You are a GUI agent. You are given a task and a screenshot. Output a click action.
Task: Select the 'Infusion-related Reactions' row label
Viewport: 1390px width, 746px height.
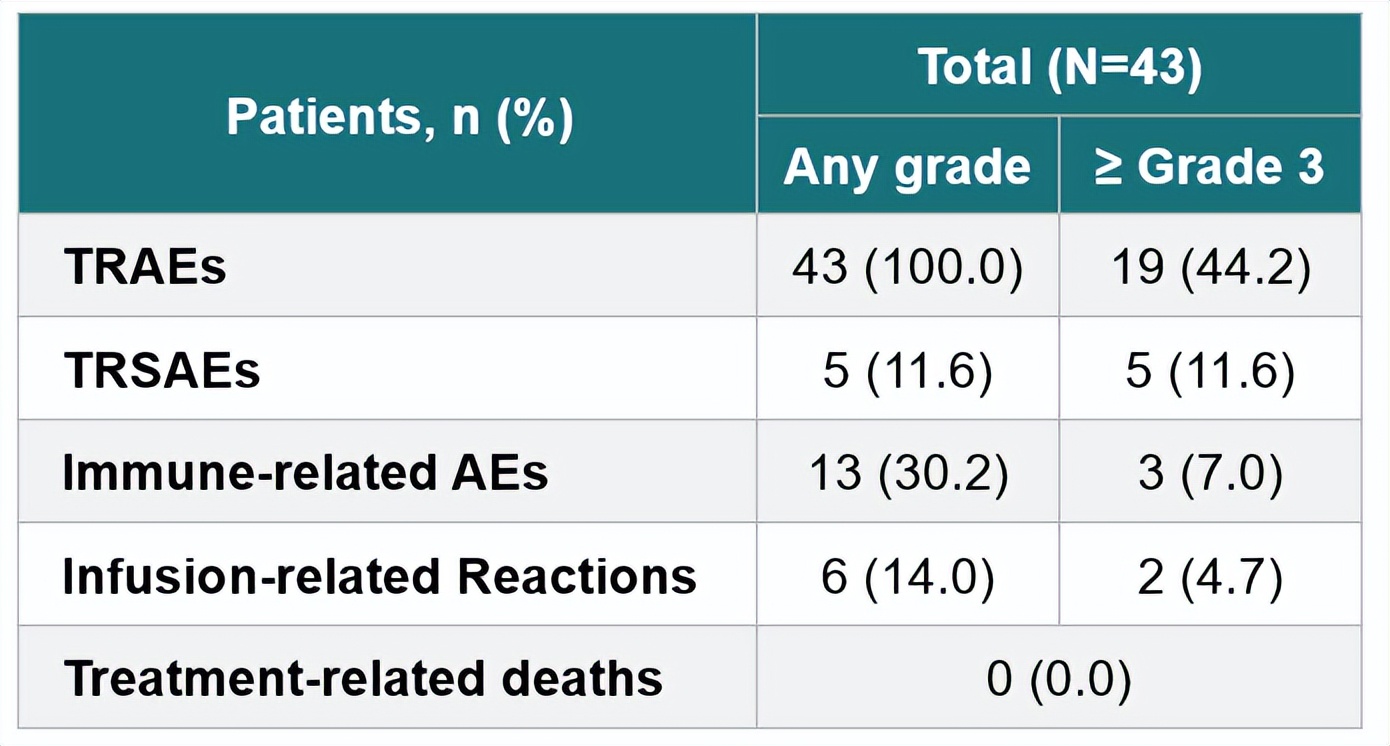(x=379, y=576)
